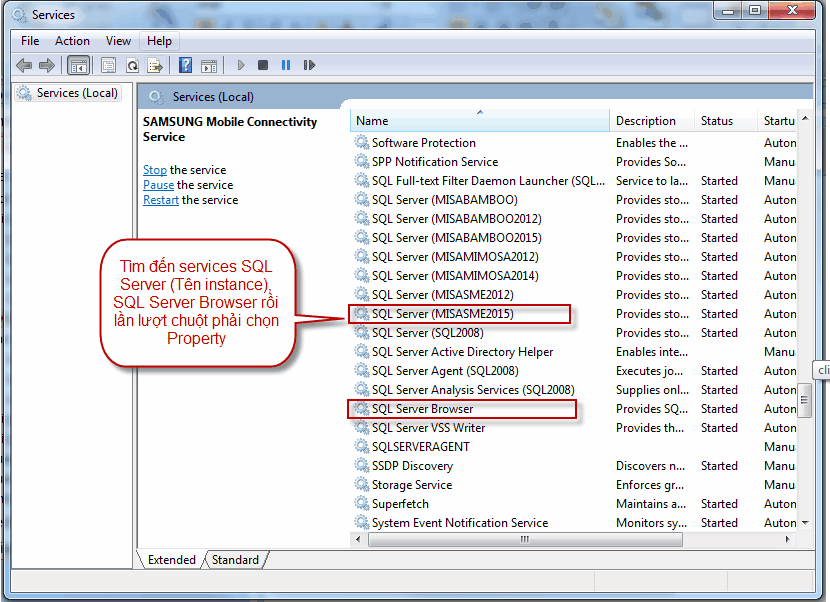
Task: Click the Pause Service toolbar icon
Action: (x=286, y=65)
